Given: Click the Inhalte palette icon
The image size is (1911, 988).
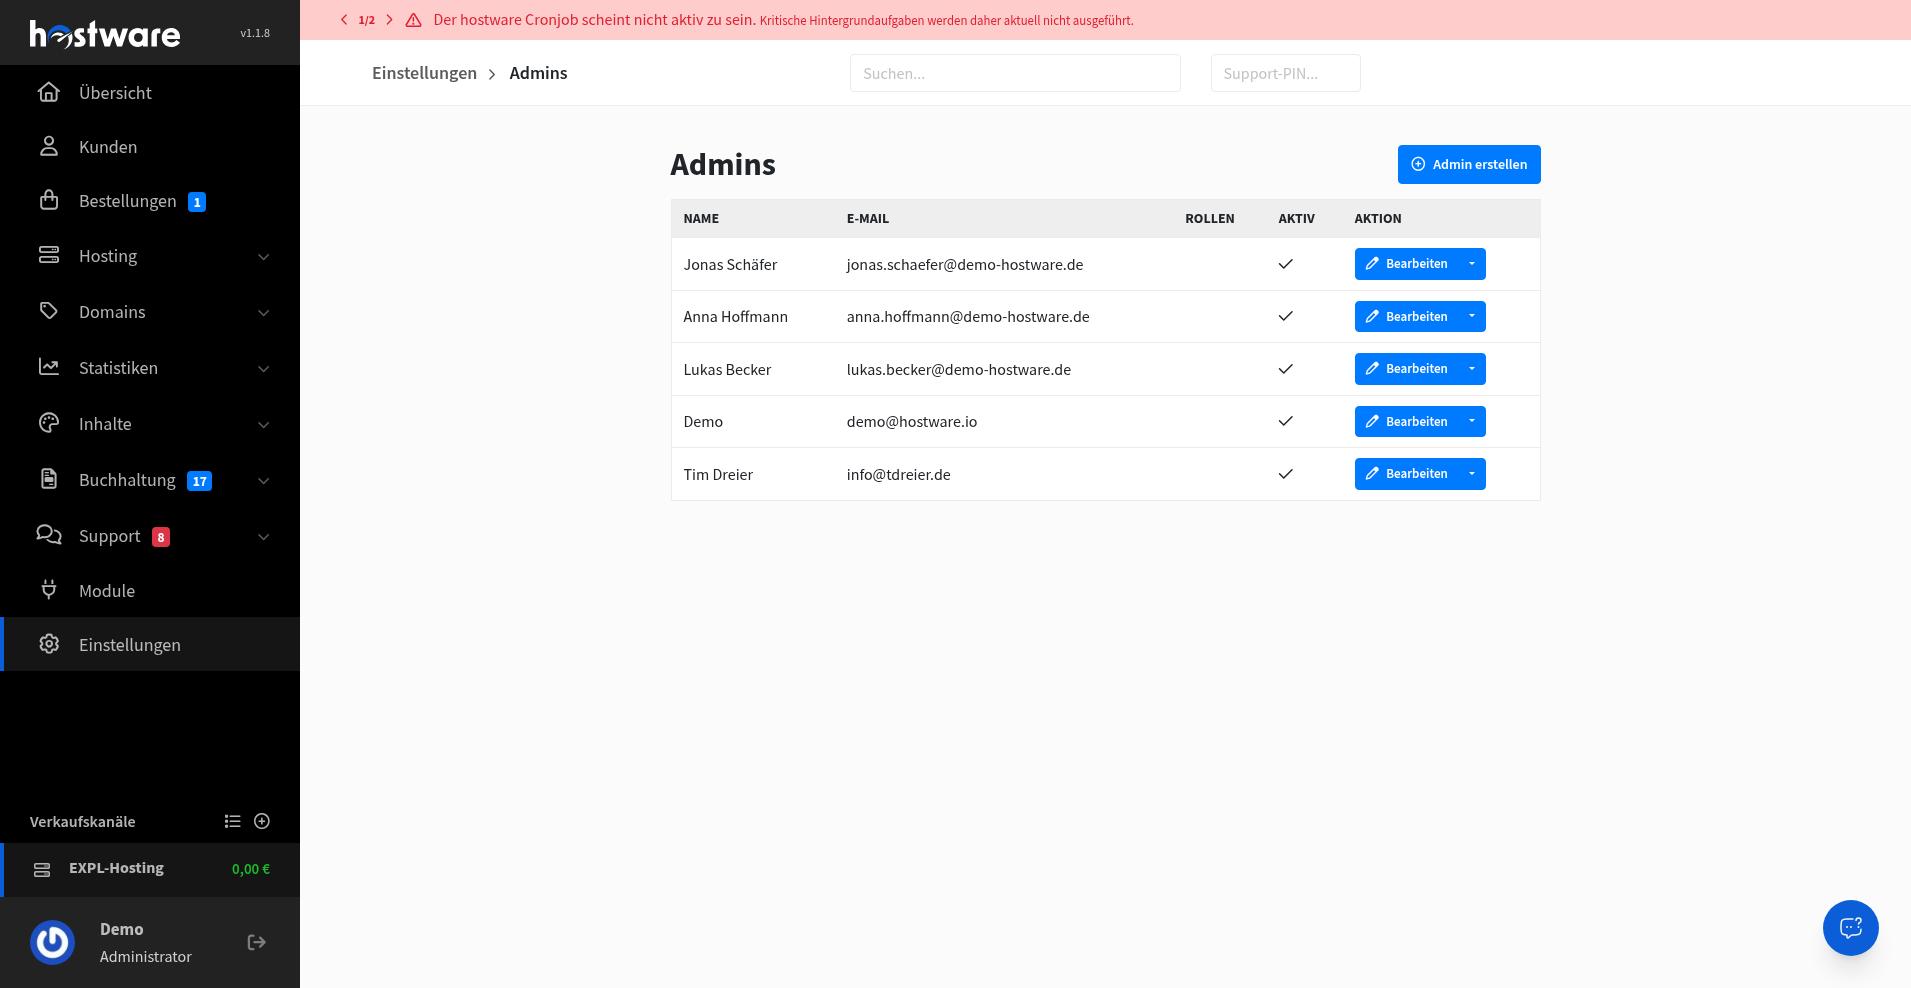Looking at the screenshot, I should [x=49, y=423].
